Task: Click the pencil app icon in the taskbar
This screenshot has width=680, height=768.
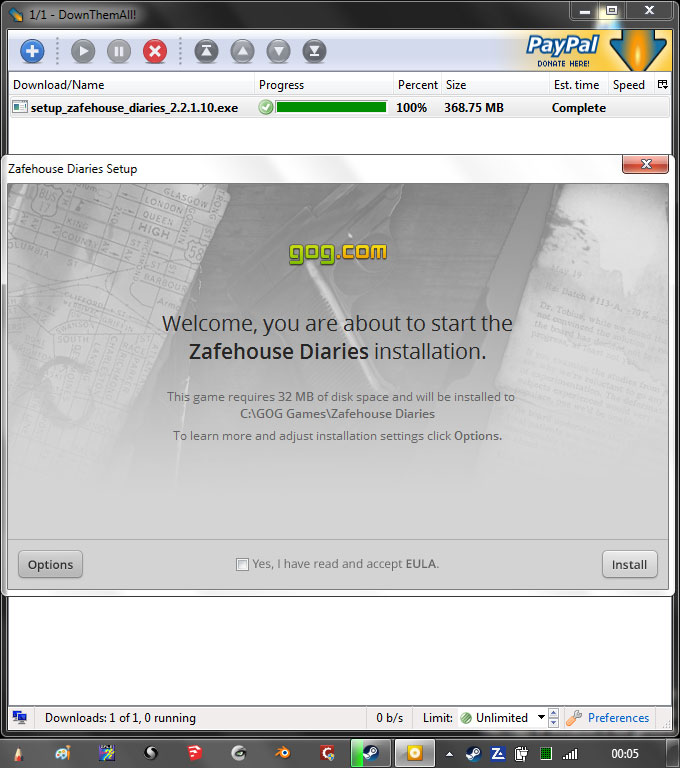Action: [x=19, y=753]
